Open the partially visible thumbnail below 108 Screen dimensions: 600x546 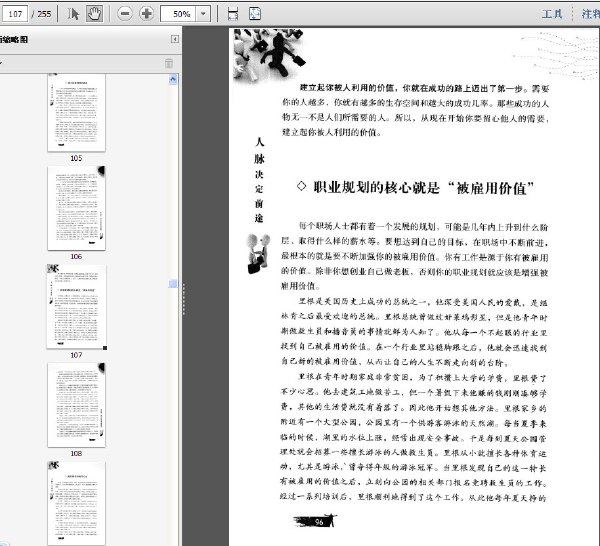pyautogui.click(x=76, y=503)
